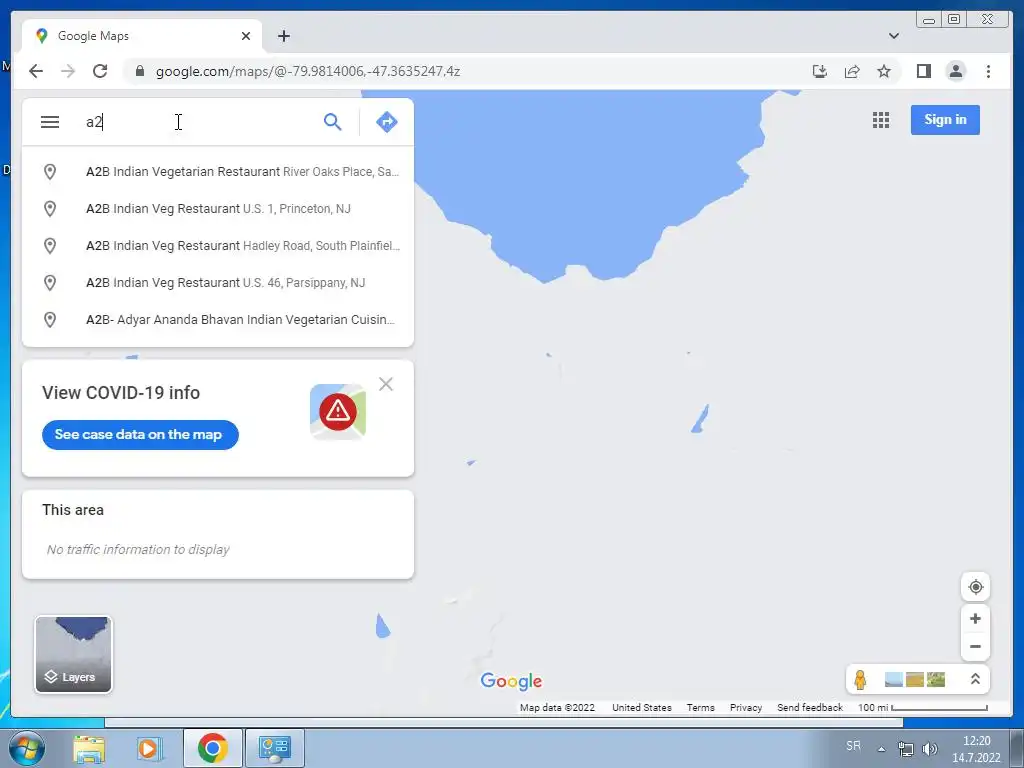Click Chrome icon in taskbar
Screen dimensions: 1024x768
[212, 748]
